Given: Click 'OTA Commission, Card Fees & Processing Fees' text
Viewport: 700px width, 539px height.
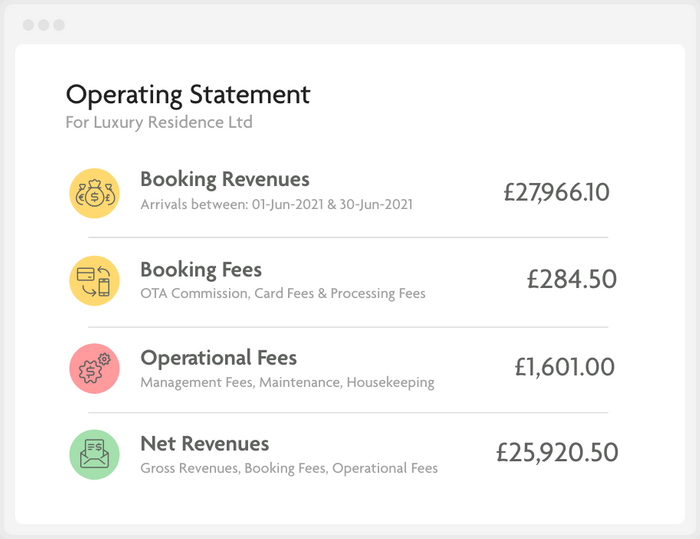Looking at the screenshot, I should point(282,294).
